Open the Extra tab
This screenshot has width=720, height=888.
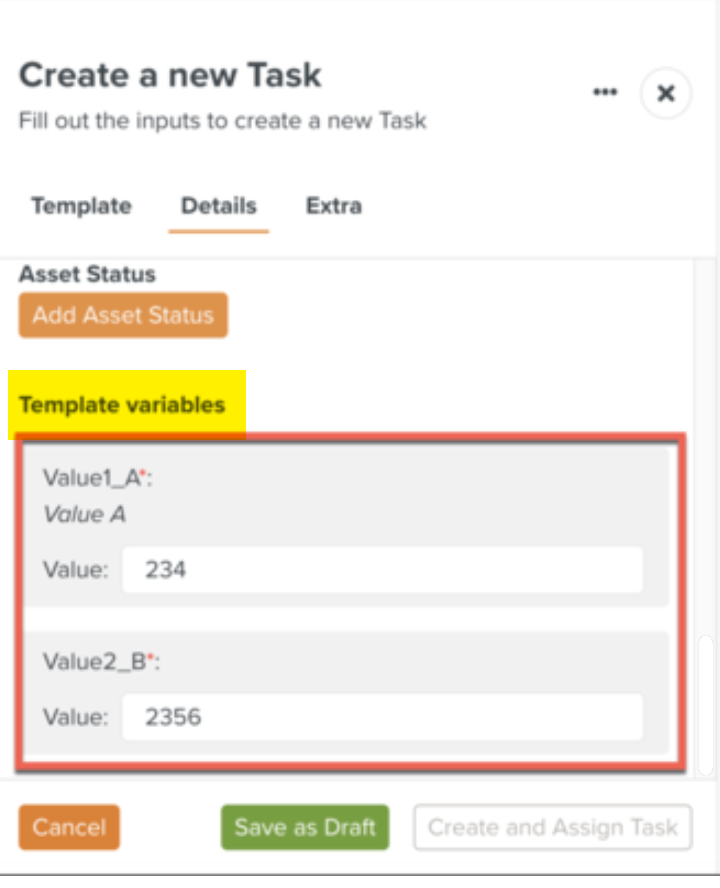[334, 206]
